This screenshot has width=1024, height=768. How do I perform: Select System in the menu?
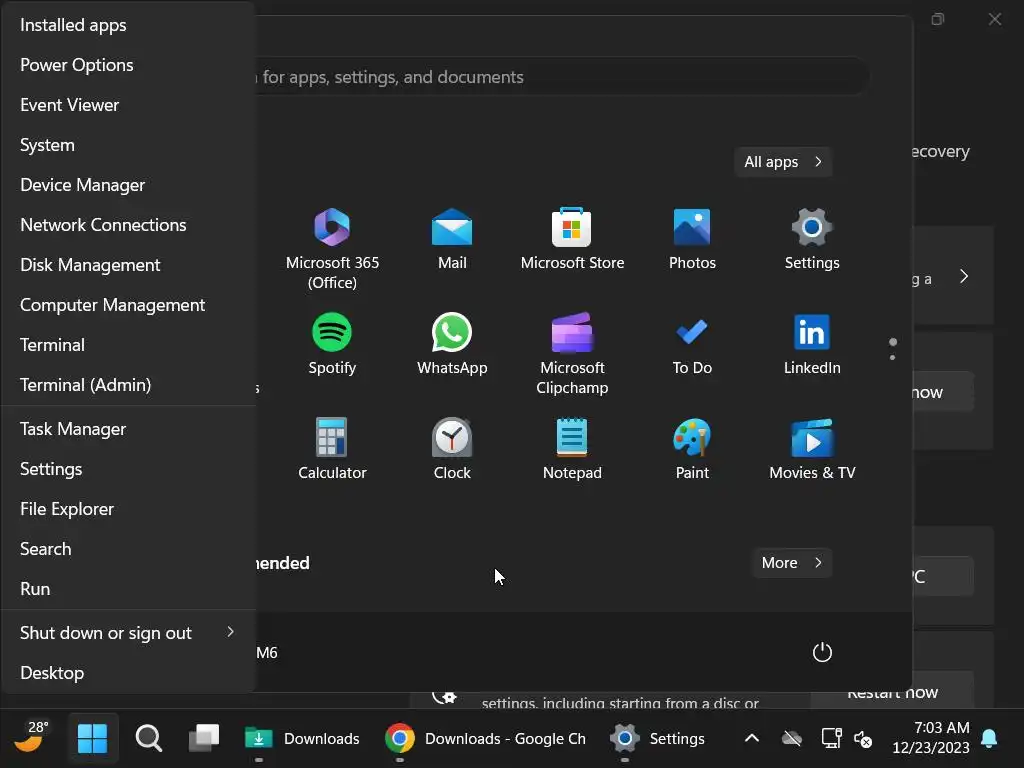(128, 144)
